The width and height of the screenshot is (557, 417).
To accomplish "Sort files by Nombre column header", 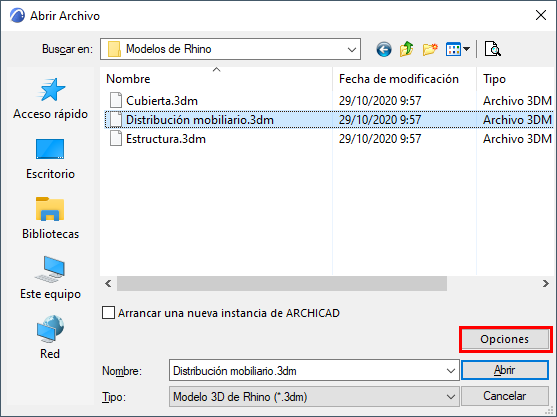I will pyautogui.click(x=216, y=79).
